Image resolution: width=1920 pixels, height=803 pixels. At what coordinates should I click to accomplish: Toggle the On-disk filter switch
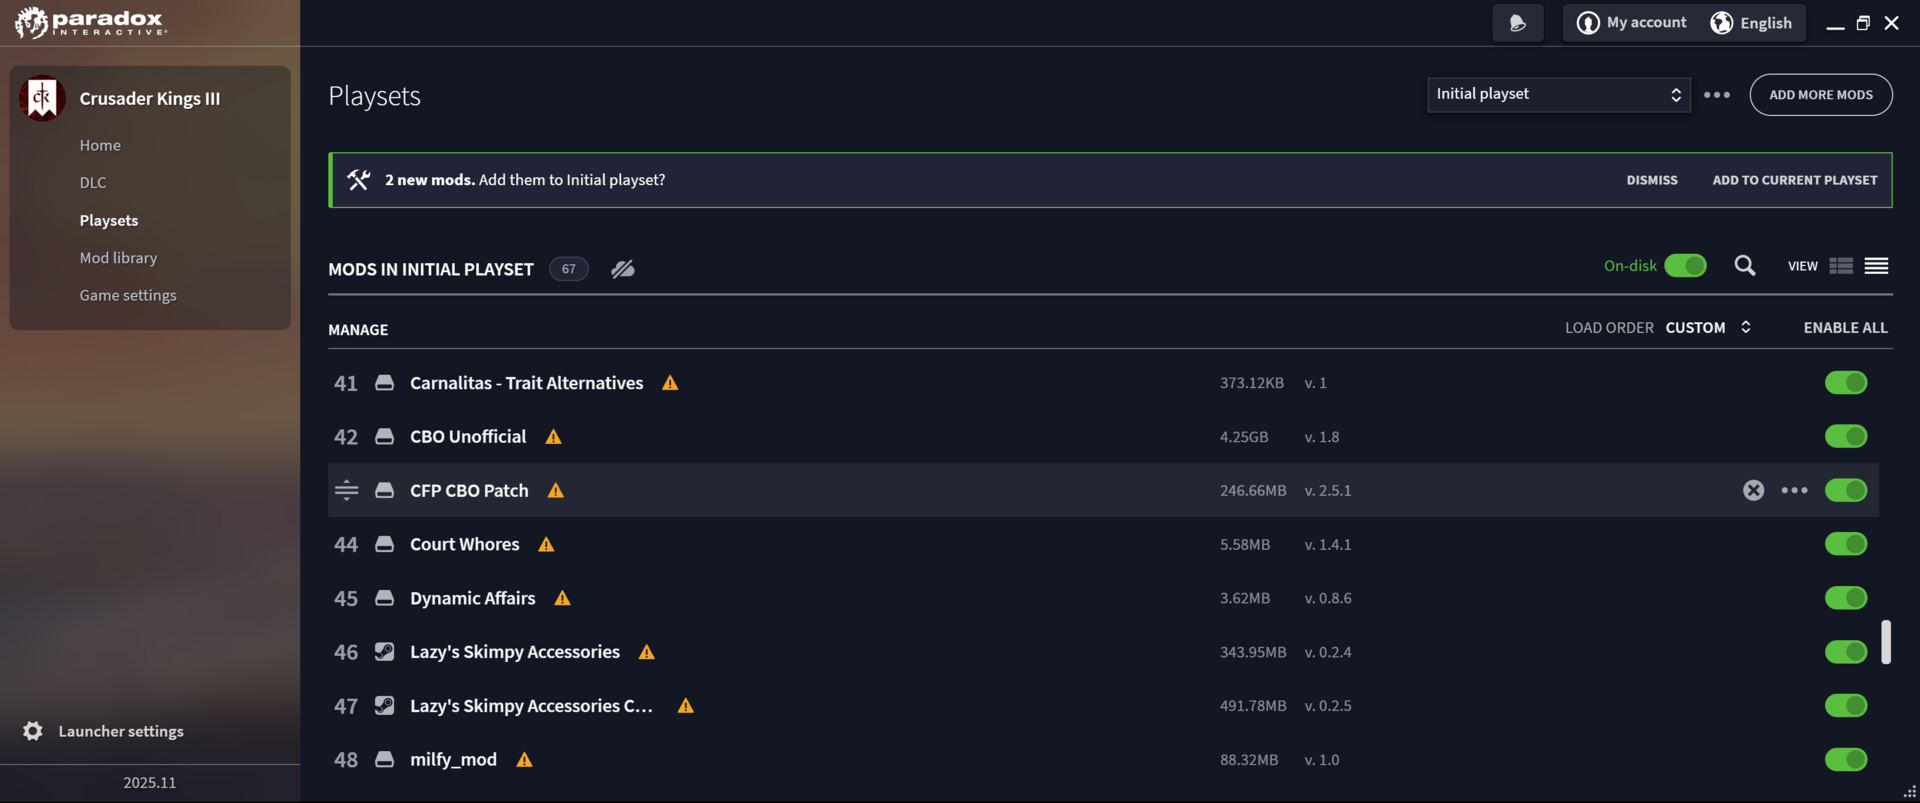tap(1685, 265)
